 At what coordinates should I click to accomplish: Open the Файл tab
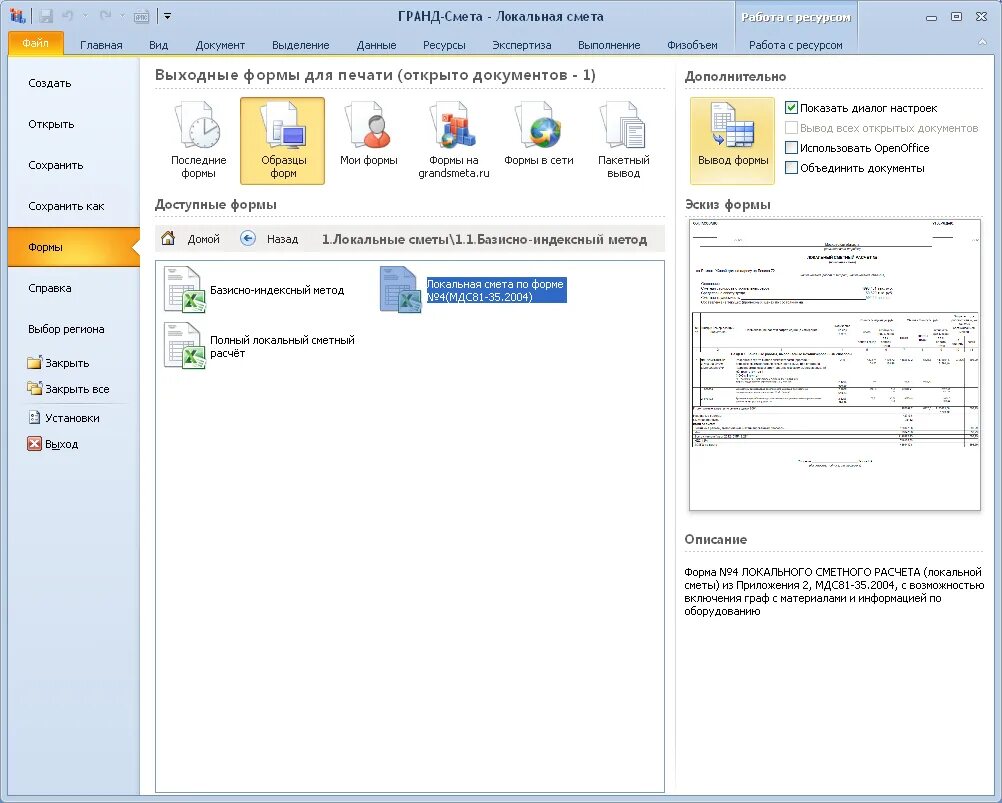click(36, 43)
